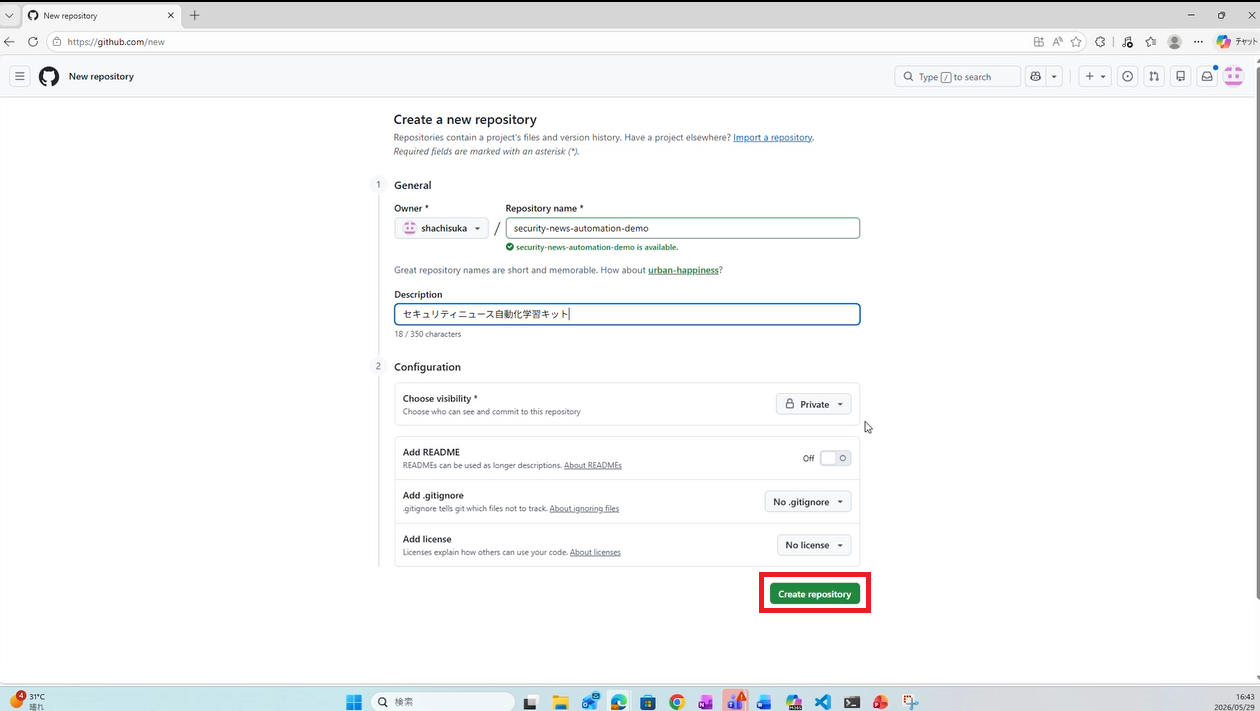The width and height of the screenshot is (1260, 711).
Task: Click the Repository name input field
Action: [x=683, y=228]
